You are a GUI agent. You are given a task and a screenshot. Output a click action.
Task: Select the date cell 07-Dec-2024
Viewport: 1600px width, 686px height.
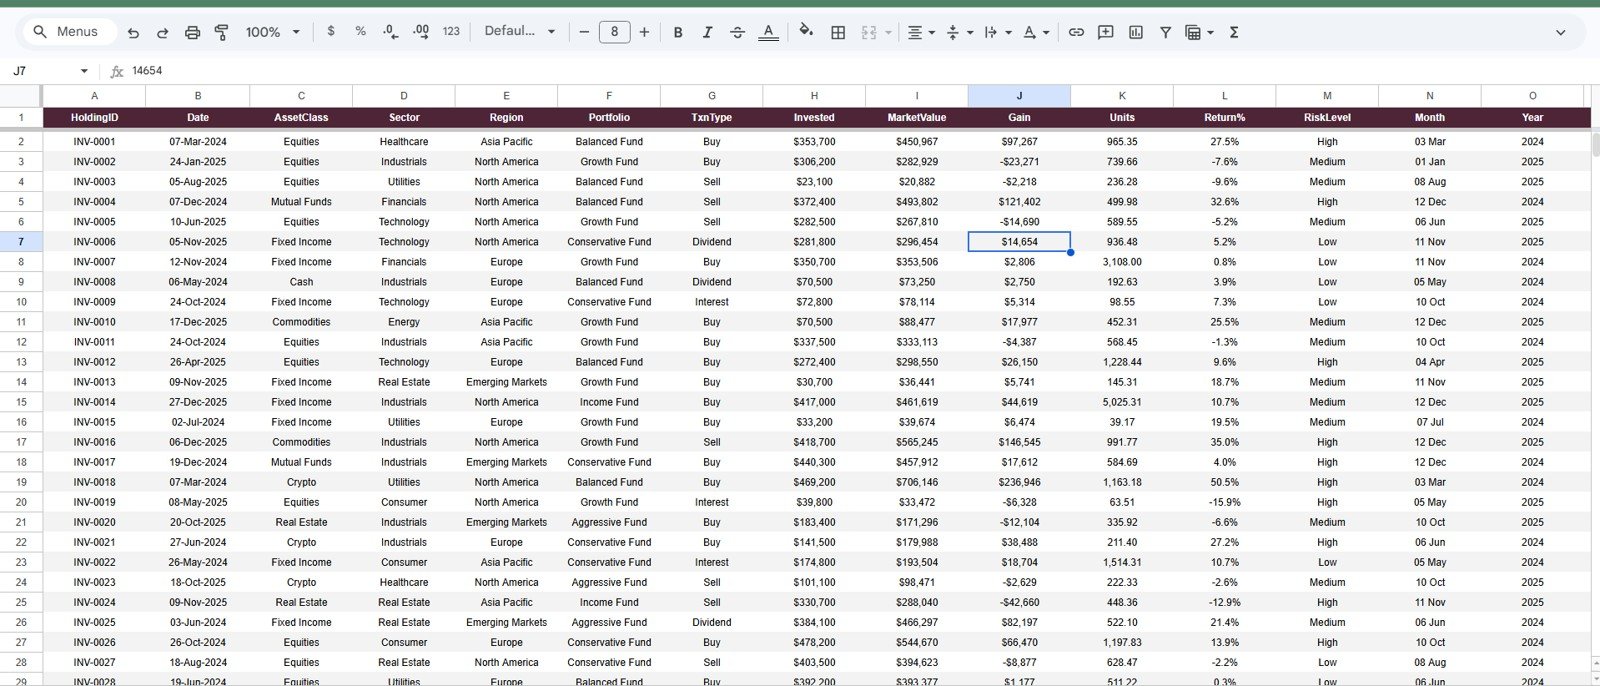(197, 202)
